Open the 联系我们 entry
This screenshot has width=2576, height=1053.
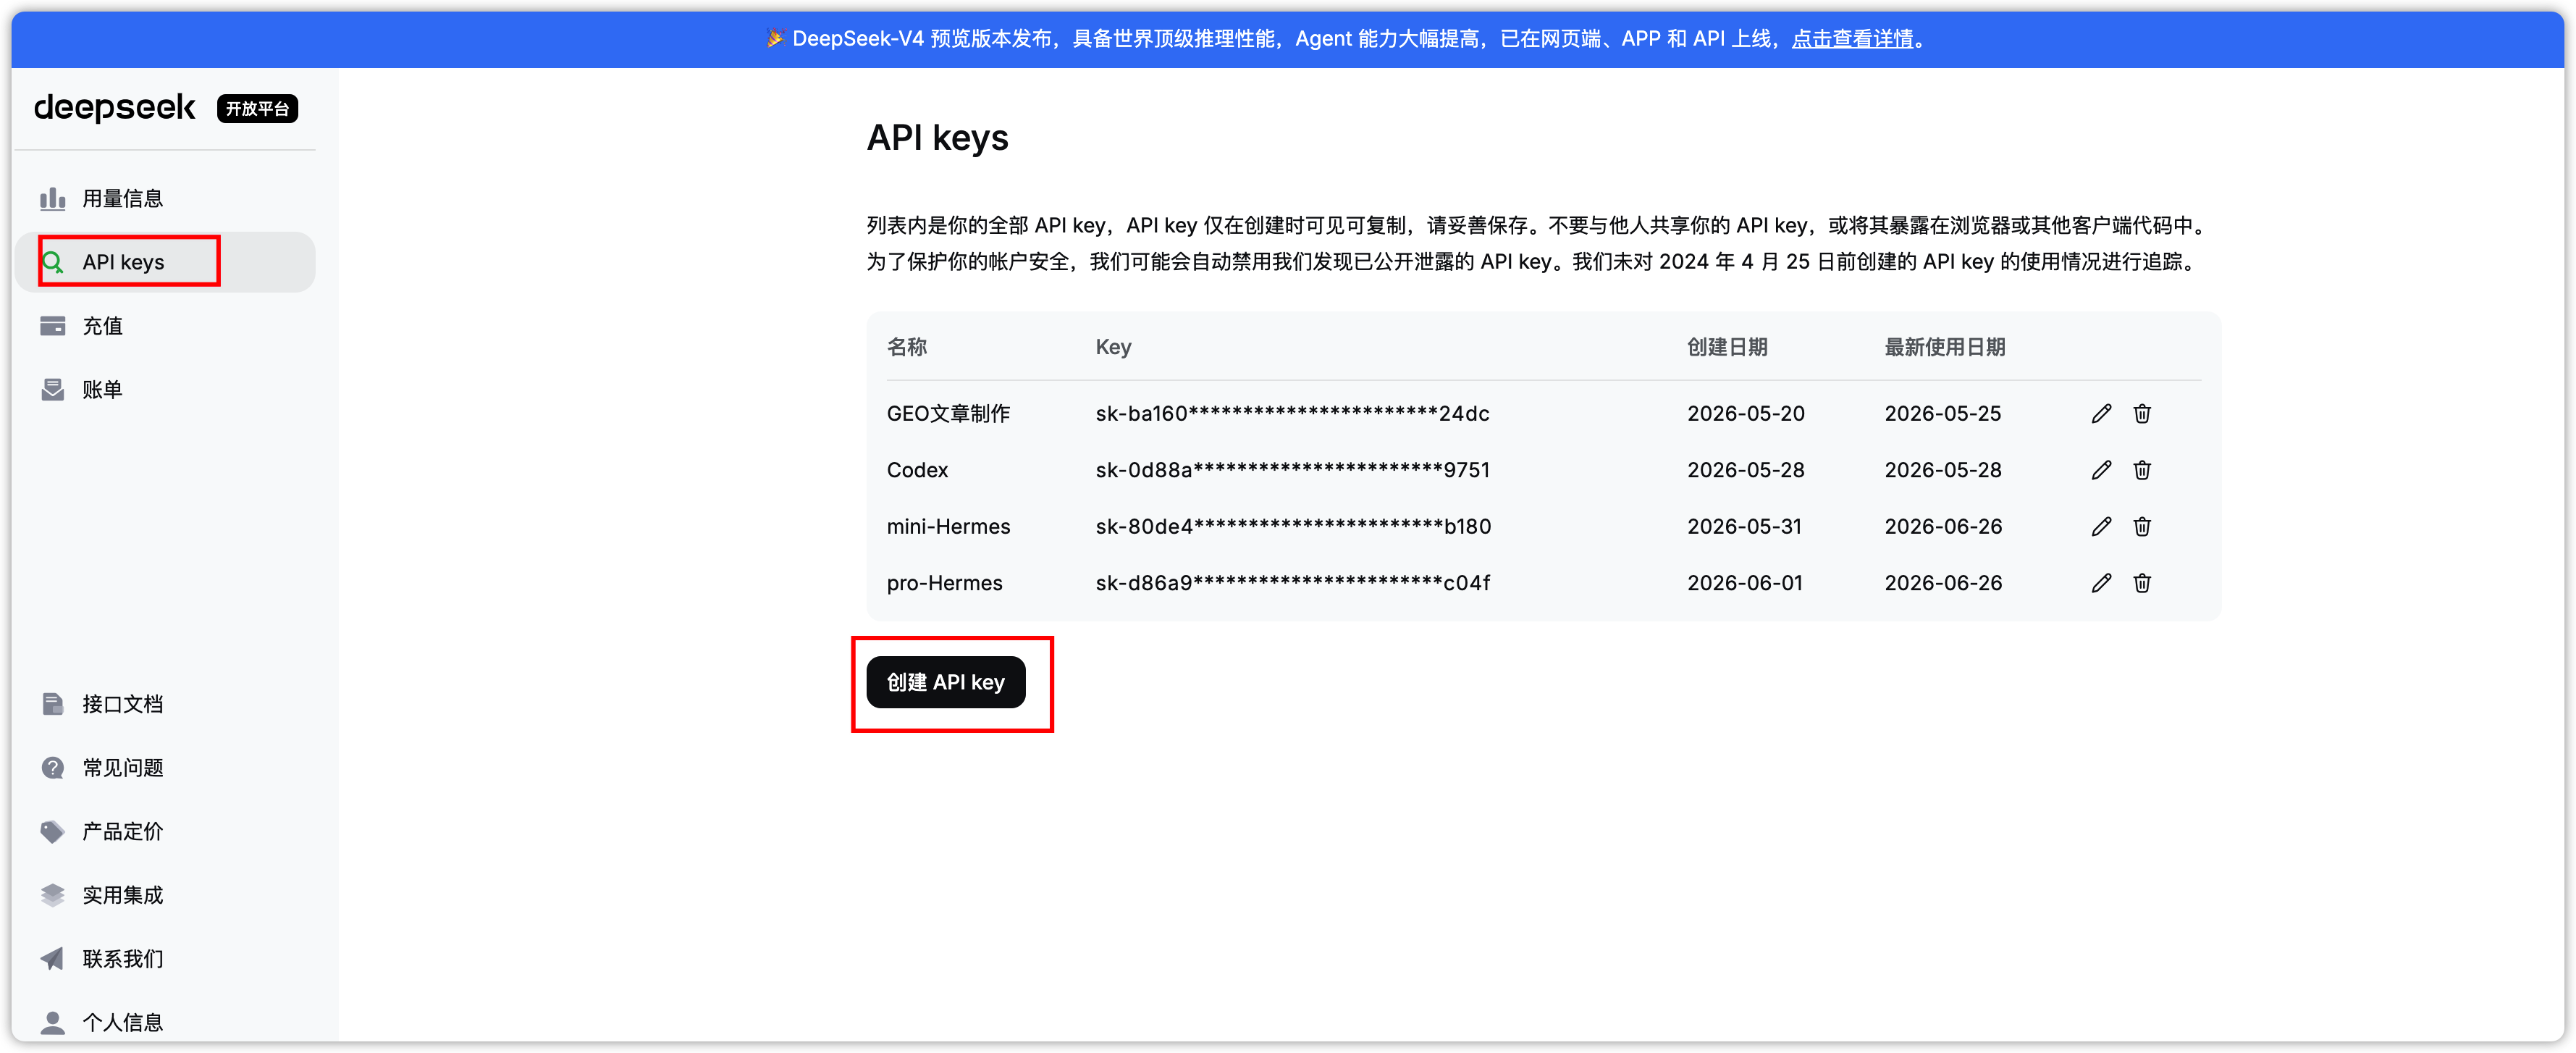tap(166, 958)
